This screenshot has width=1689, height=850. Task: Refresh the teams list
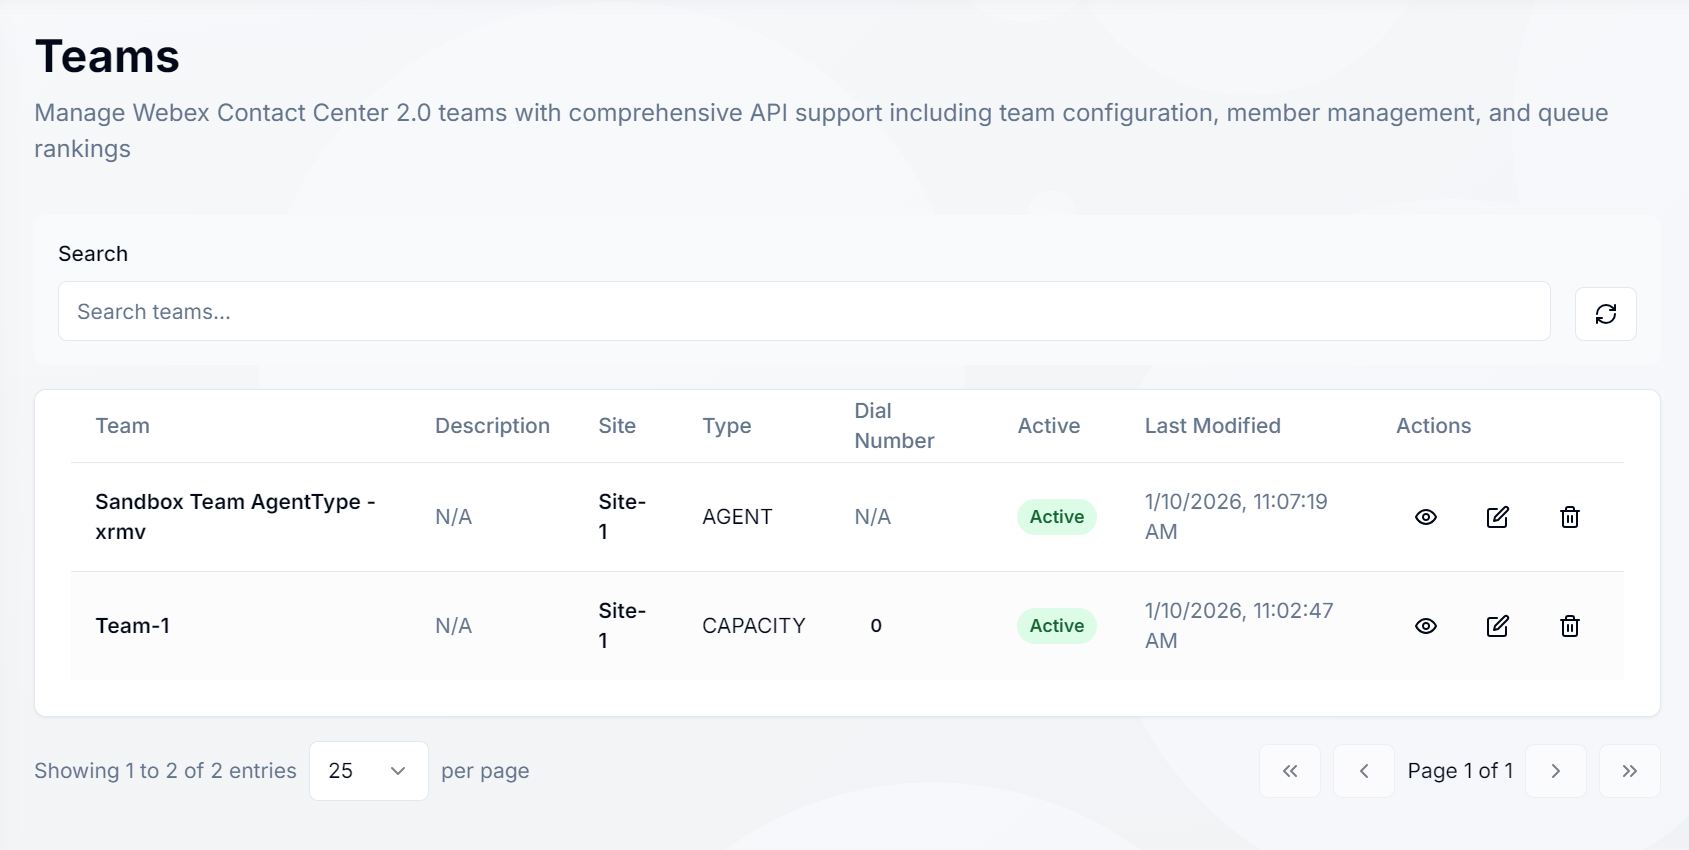point(1605,314)
